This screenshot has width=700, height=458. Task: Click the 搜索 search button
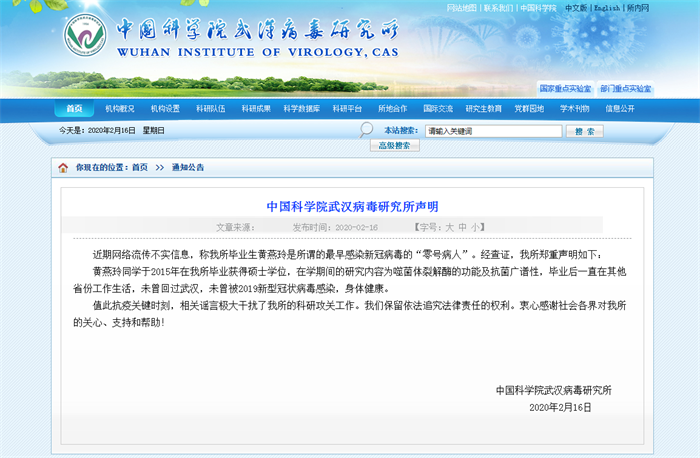(x=585, y=131)
